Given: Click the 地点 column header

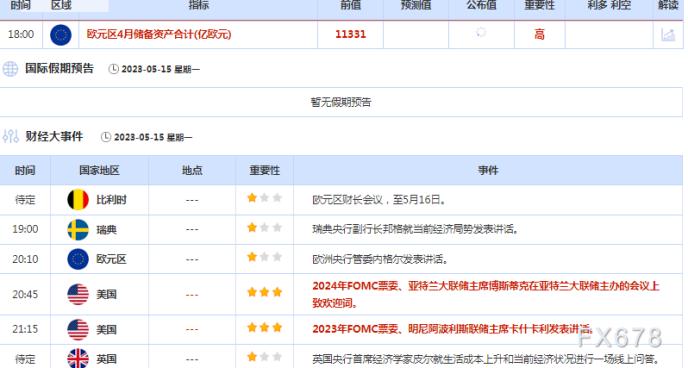Looking at the screenshot, I should (x=192, y=170).
